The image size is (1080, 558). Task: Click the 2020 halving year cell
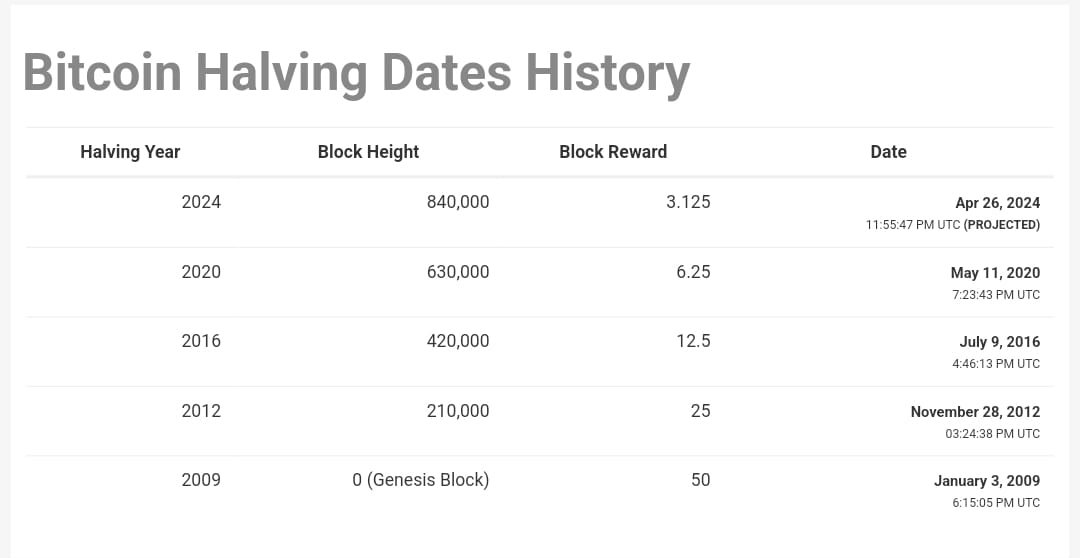pyautogui.click(x=201, y=271)
